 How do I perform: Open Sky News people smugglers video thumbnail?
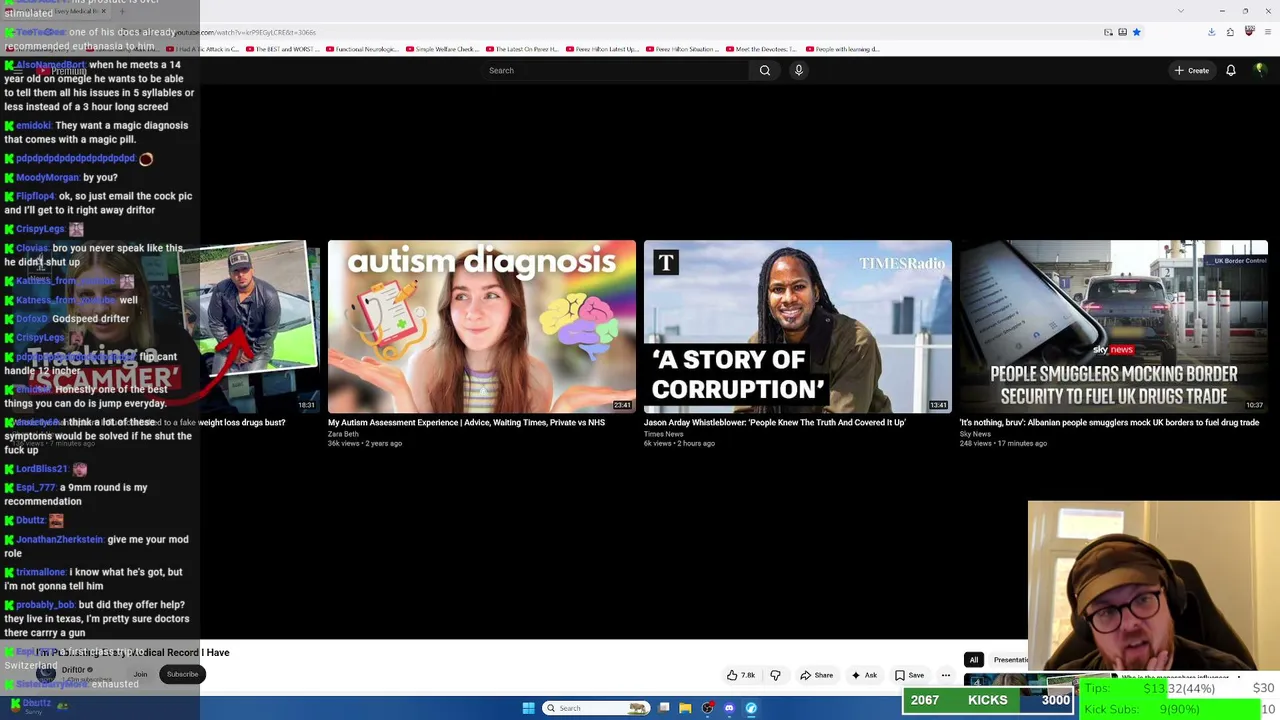[1114, 326]
